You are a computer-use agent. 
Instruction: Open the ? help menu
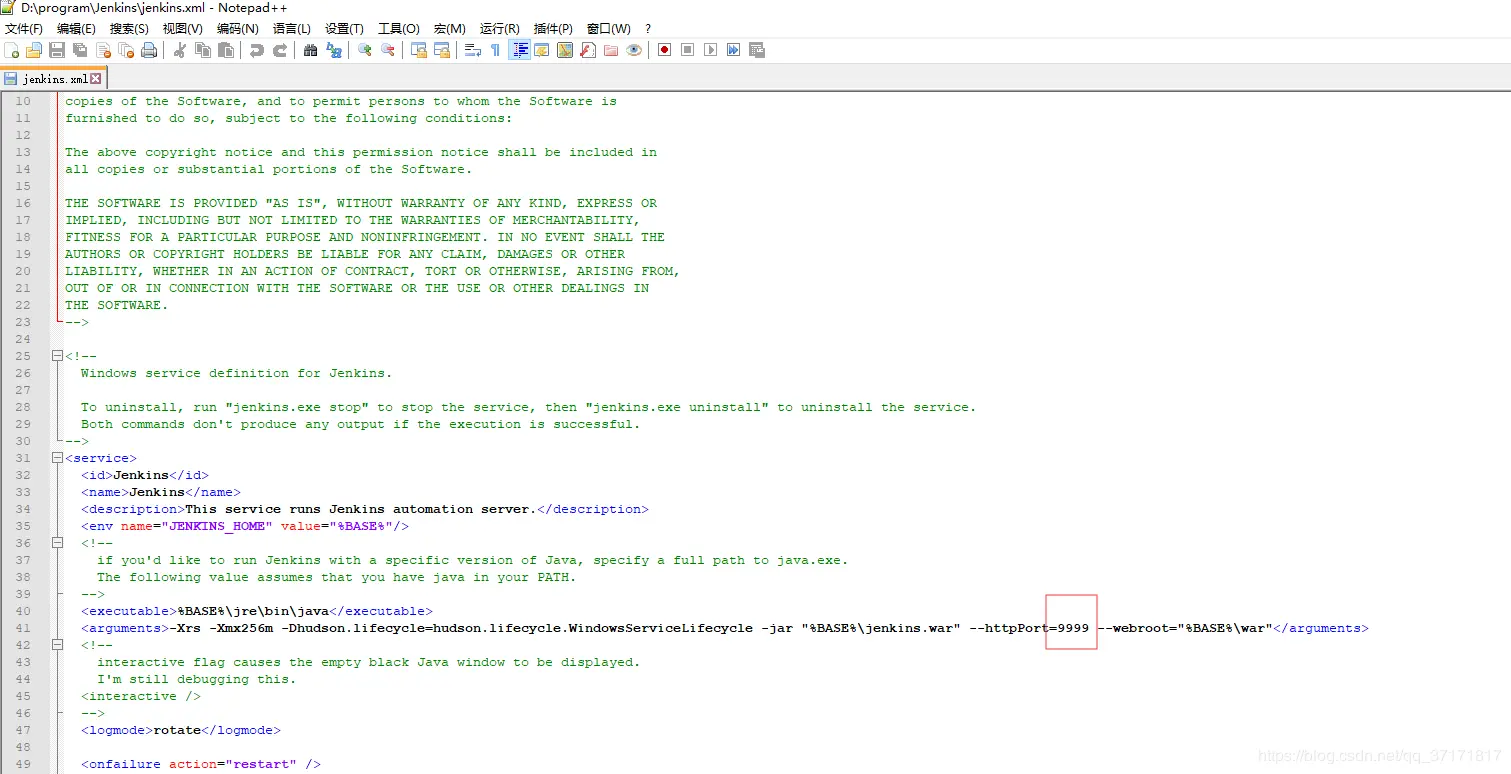(x=648, y=28)
